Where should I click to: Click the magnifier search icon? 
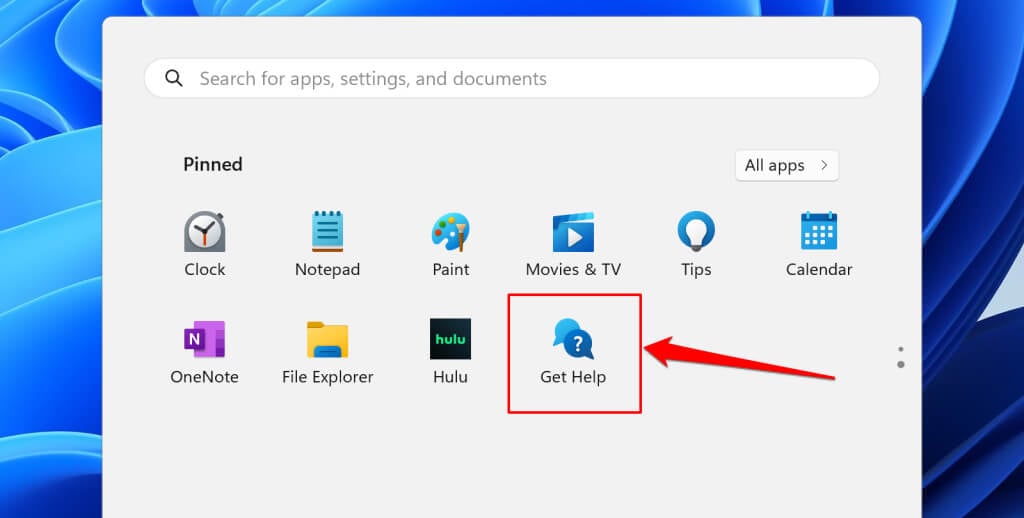(x=174, y=78)
